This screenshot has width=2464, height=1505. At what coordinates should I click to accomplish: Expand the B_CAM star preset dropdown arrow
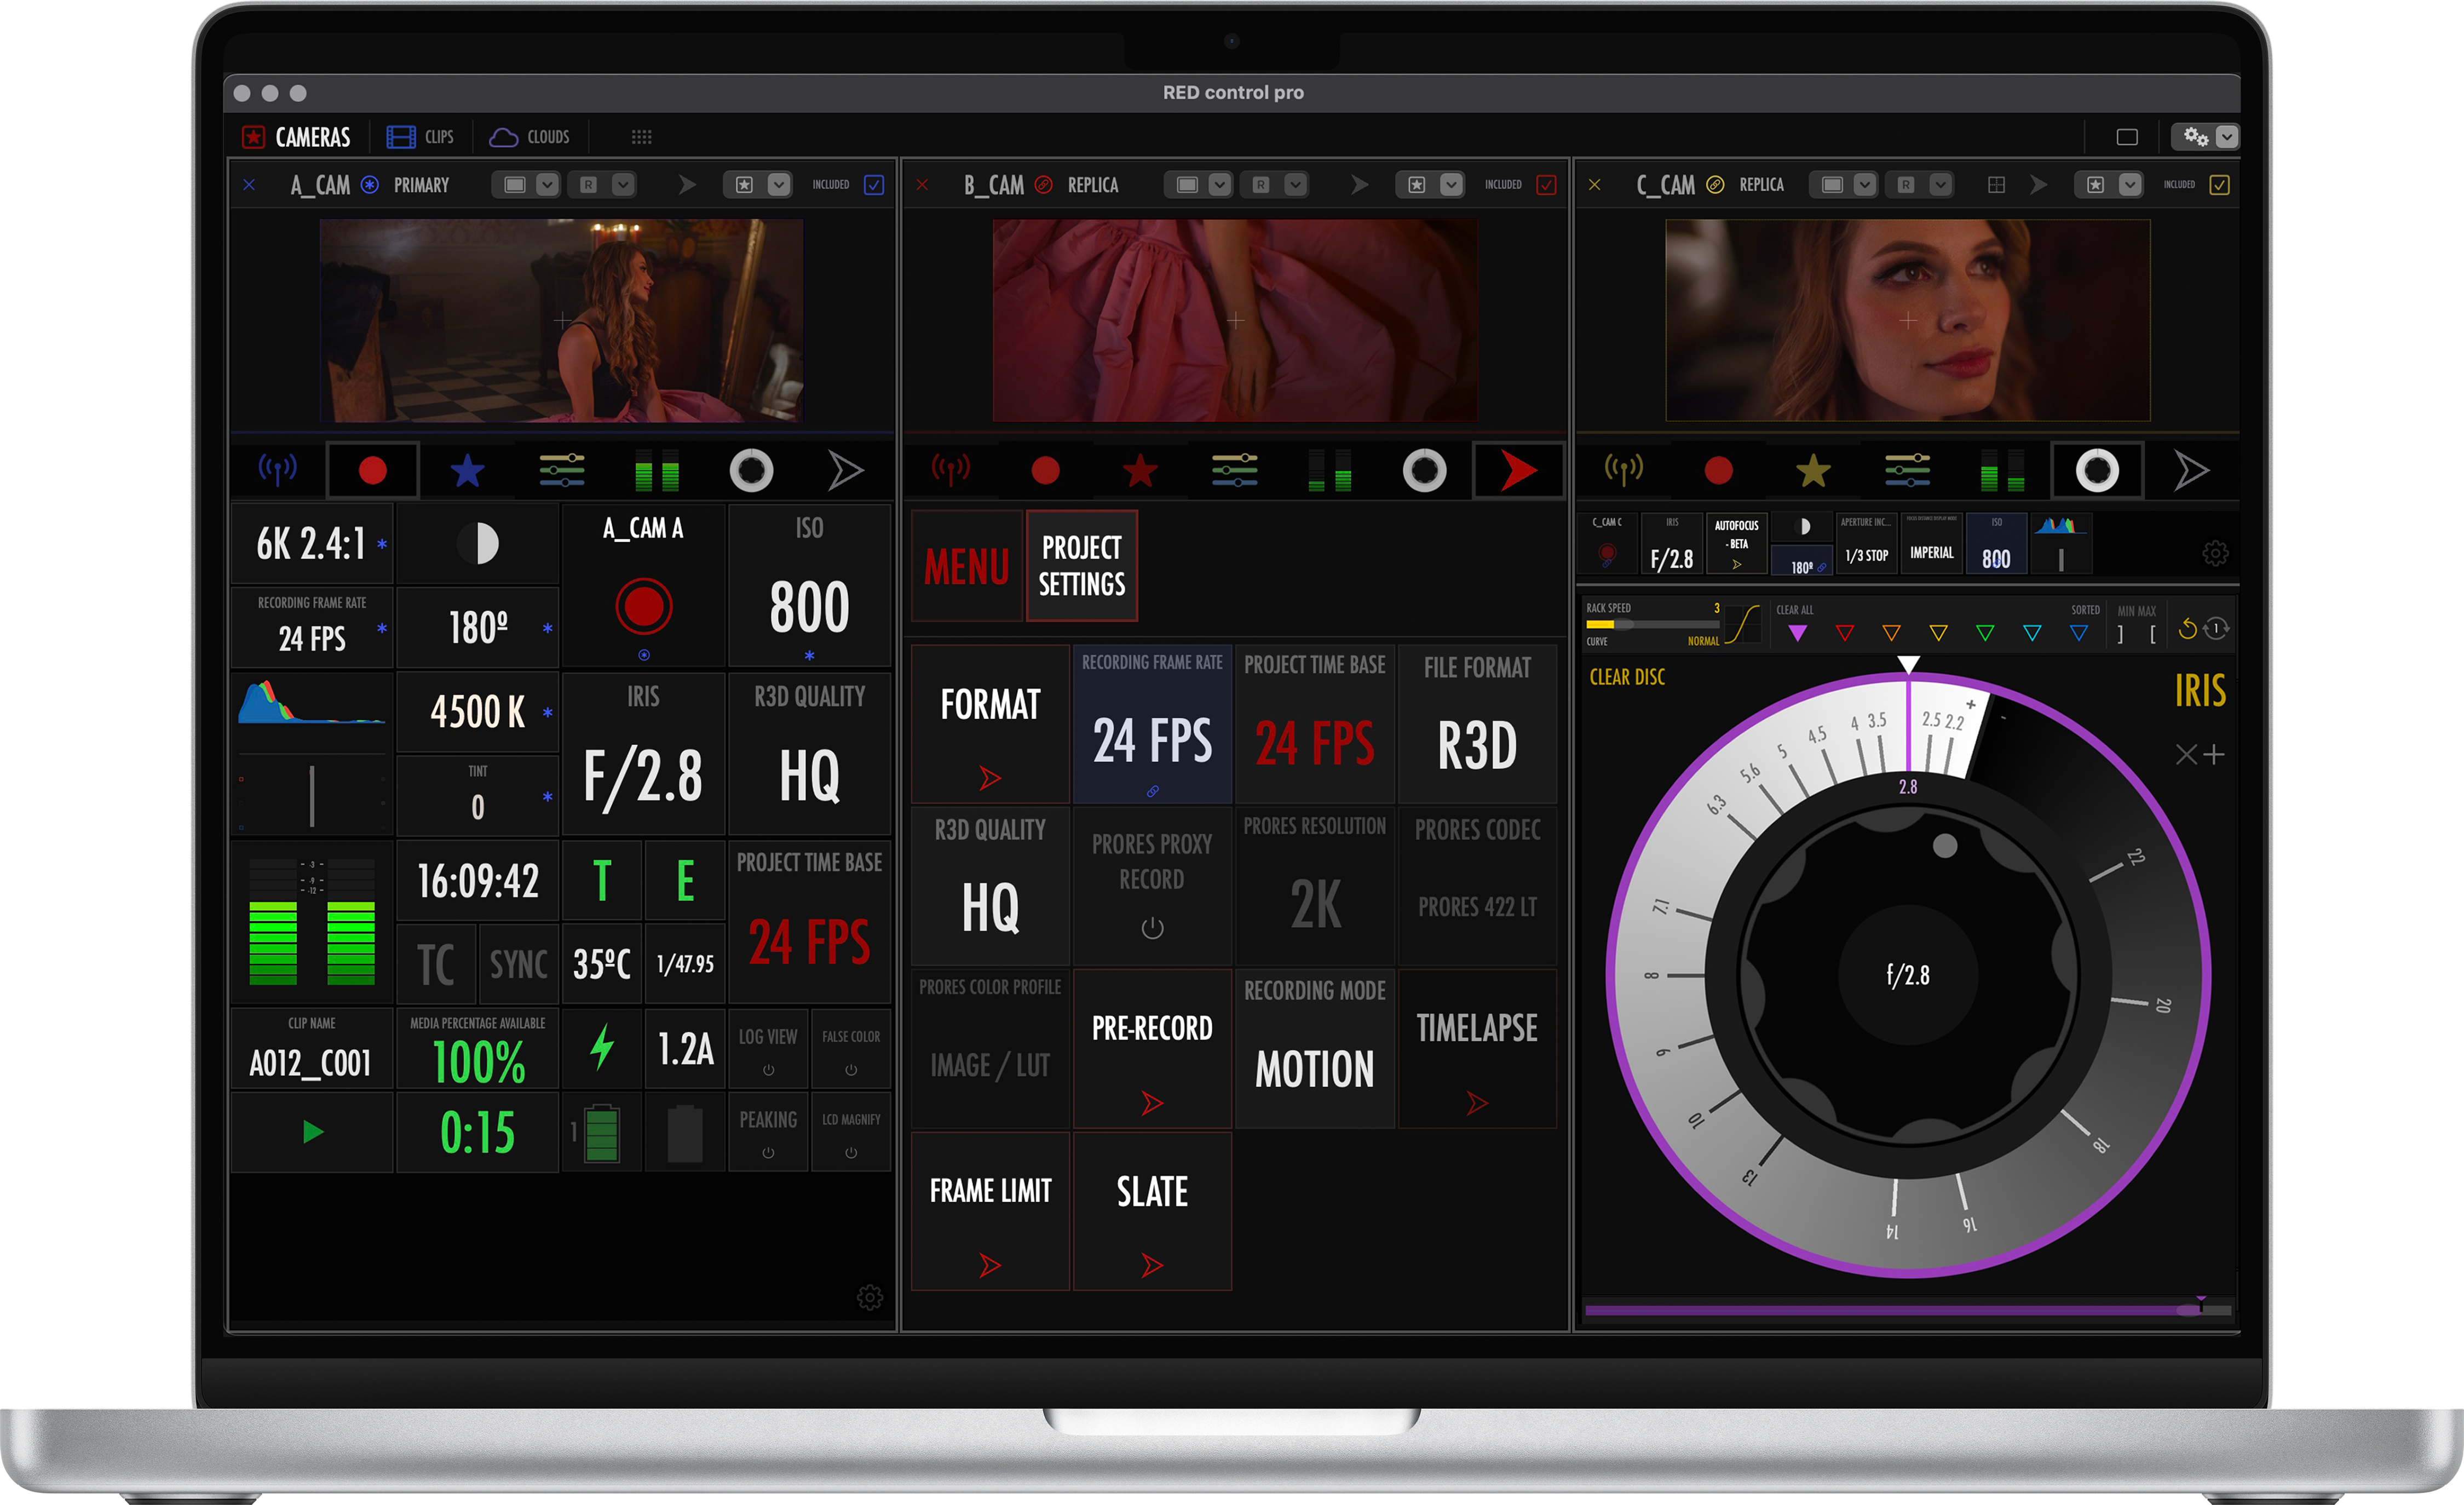1451,185
